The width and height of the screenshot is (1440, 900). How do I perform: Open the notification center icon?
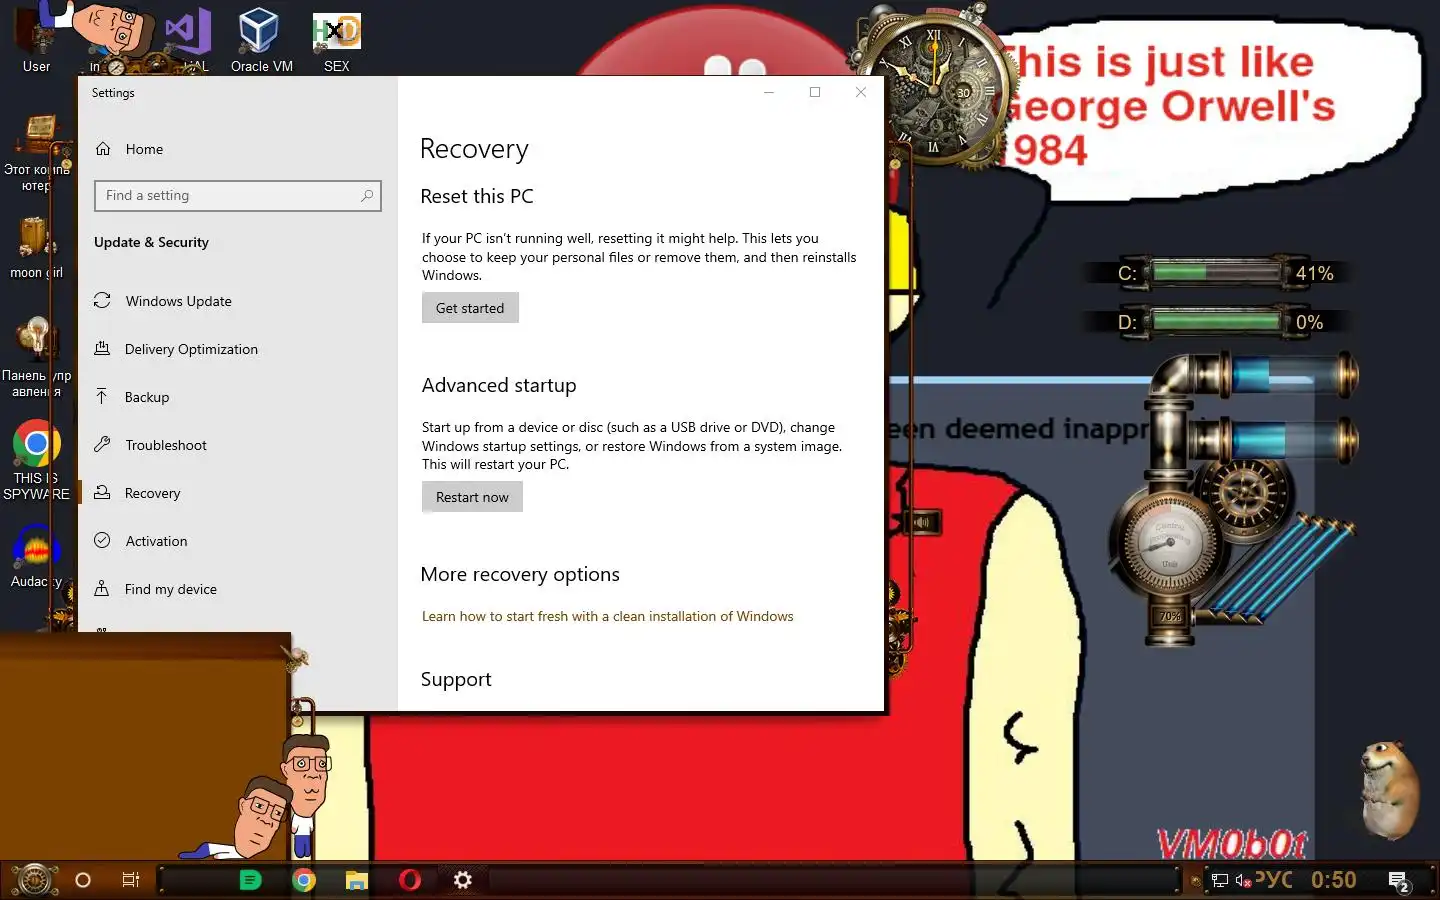(x=1399, y=881)
